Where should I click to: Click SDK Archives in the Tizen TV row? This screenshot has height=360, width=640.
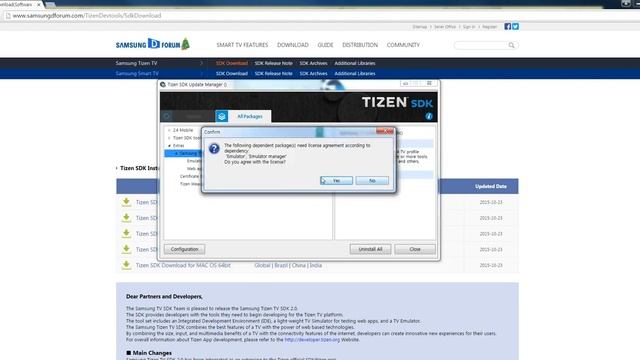click(313, 63)
